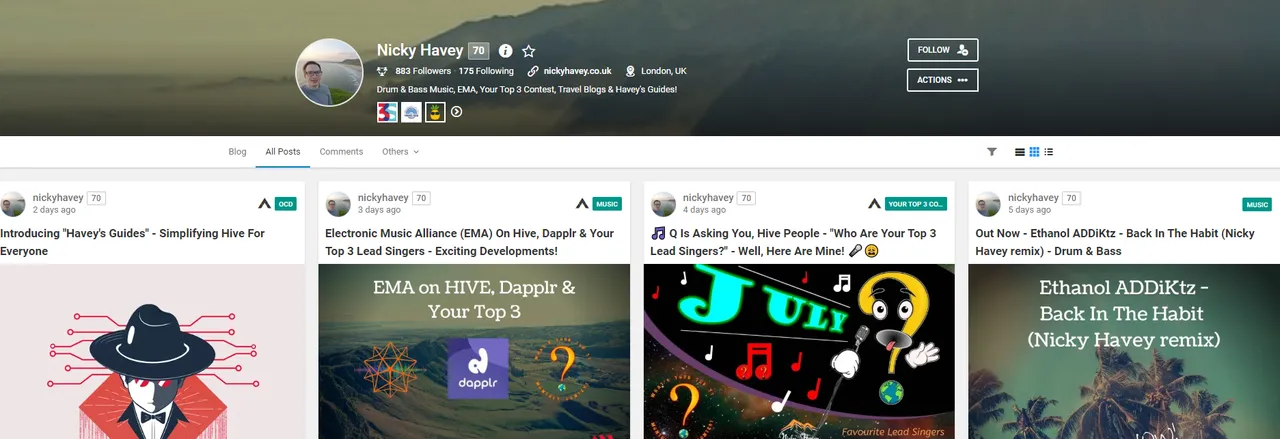Open the ACTIONS menu button

point(942,80)
